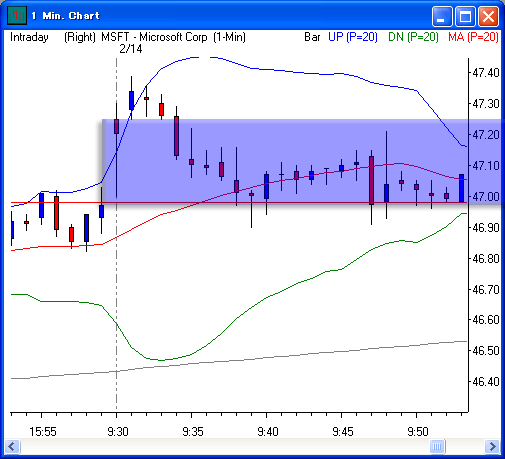Click the 9:50 time axis marker
This screenshot has width=505, height=459.
418,432
